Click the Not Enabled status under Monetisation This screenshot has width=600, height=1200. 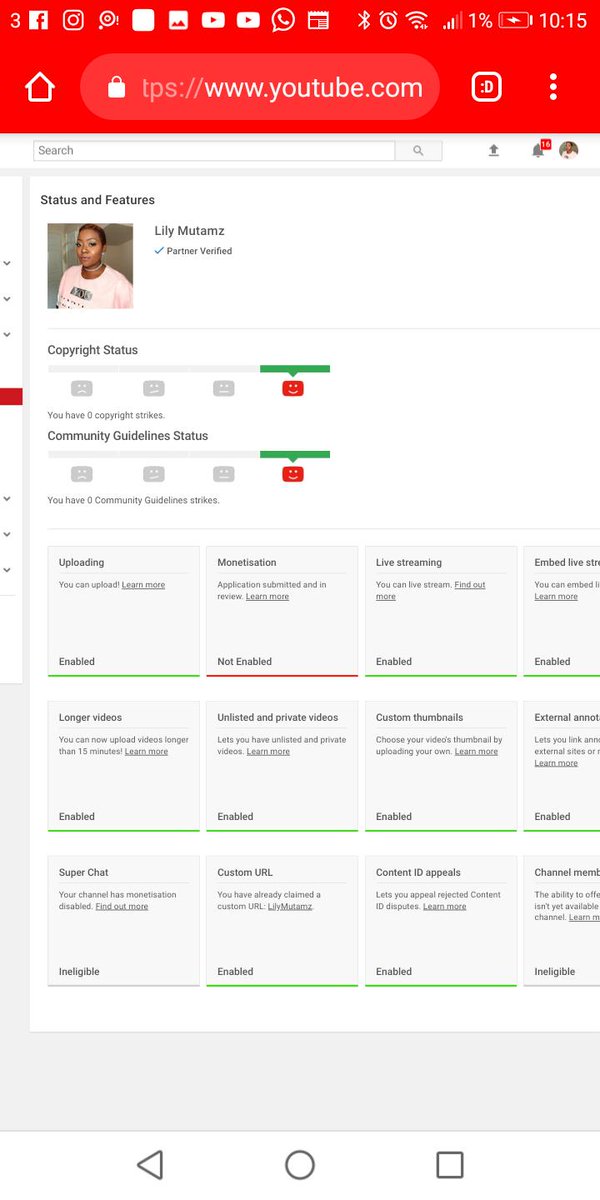(244, 662)
